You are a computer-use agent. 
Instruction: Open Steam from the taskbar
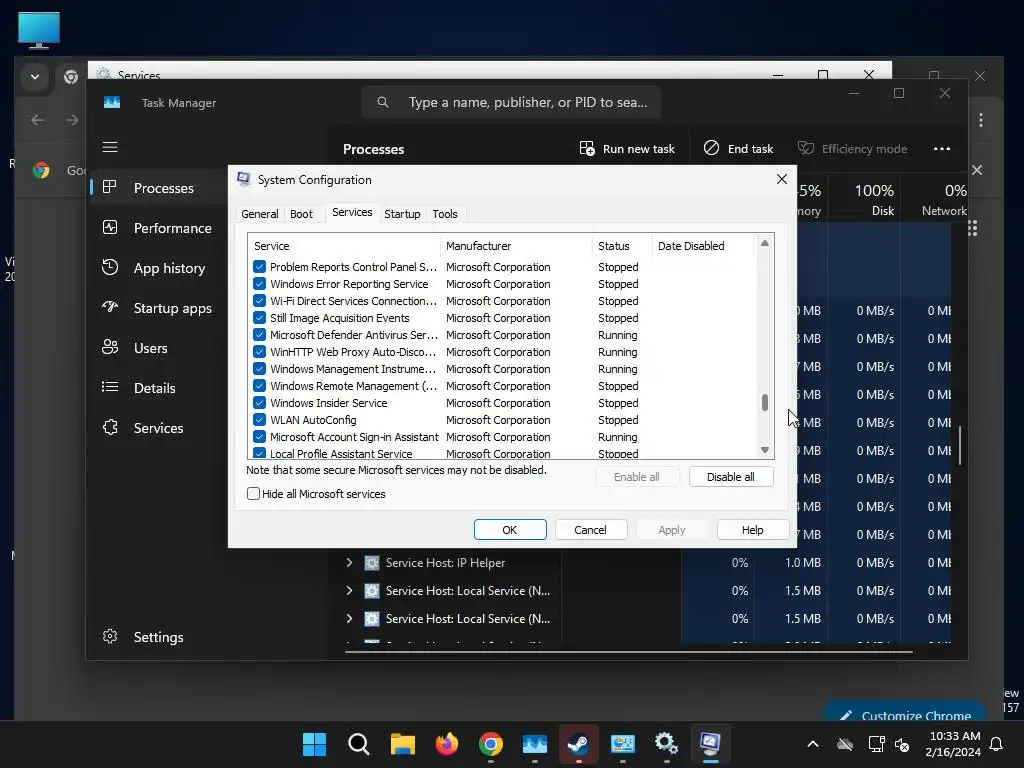578,744
